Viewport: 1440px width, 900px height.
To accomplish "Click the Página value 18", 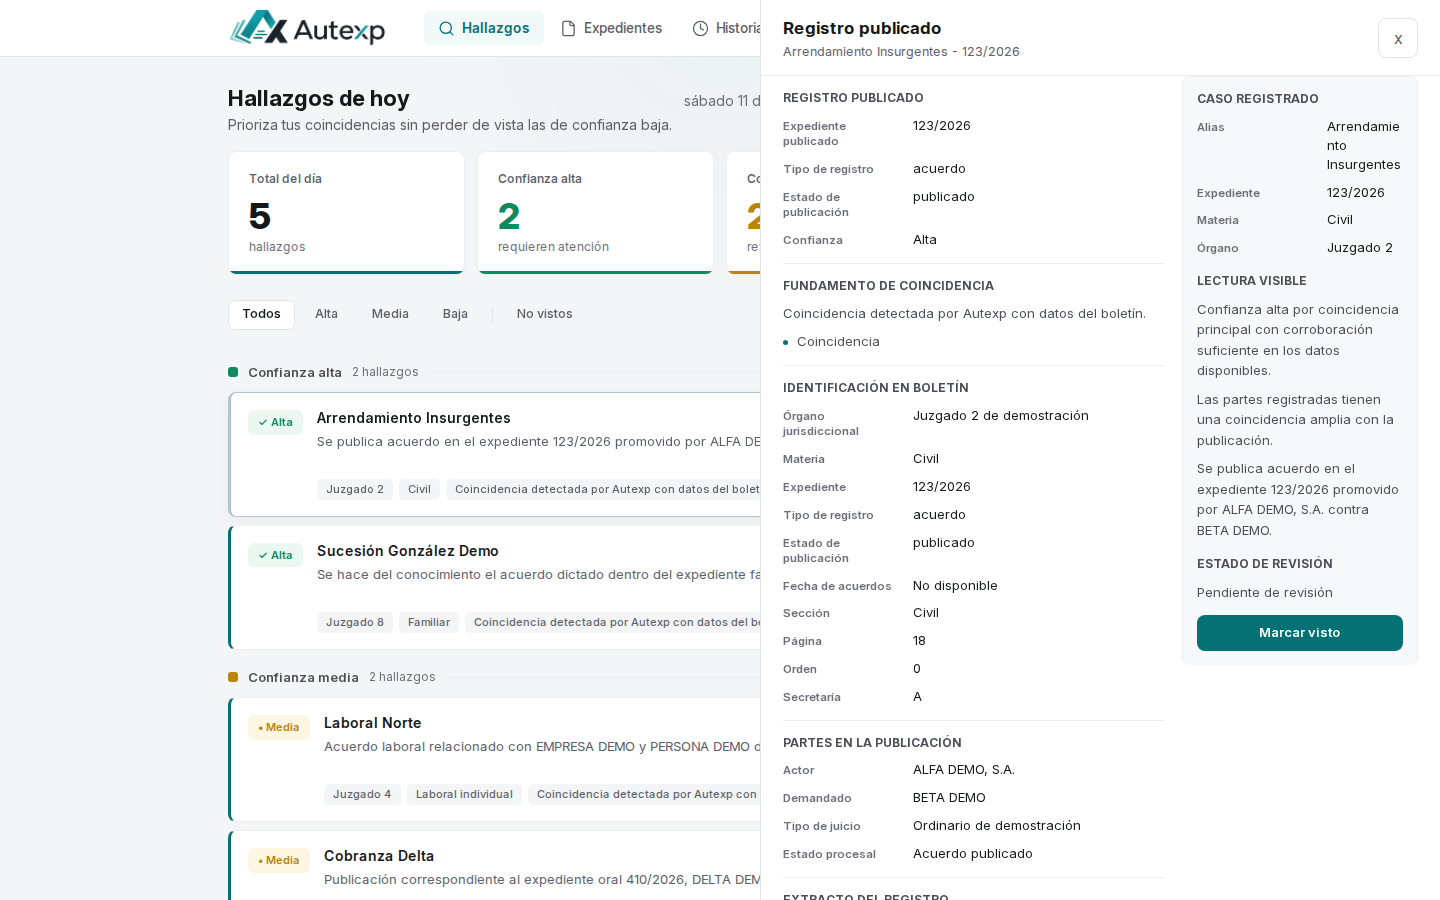I will (919, 641).
